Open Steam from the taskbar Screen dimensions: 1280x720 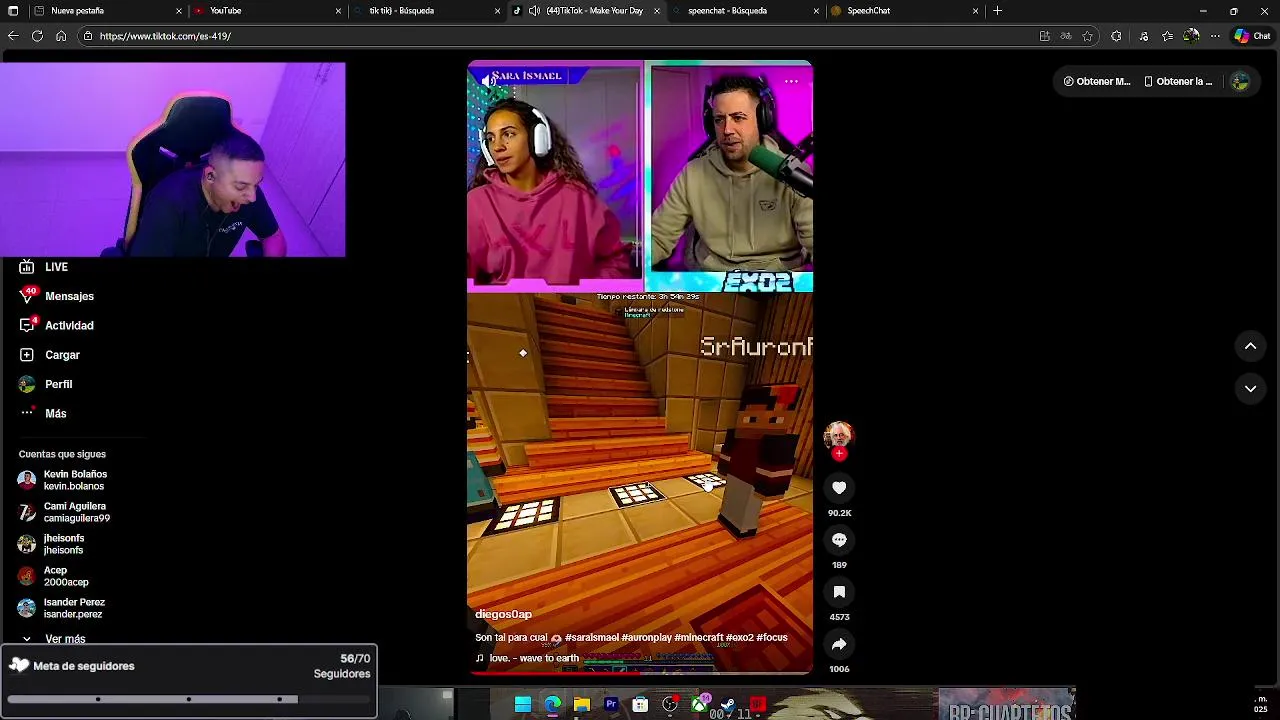pos(728,705)
